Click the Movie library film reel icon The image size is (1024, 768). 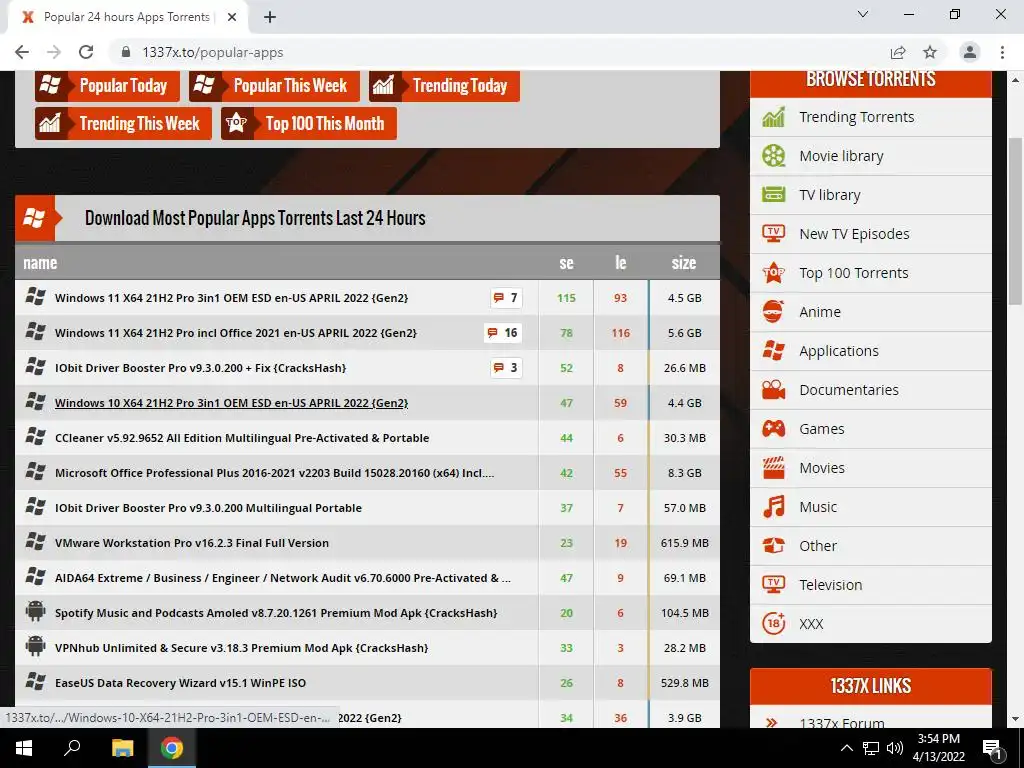[x=773, y=156]
